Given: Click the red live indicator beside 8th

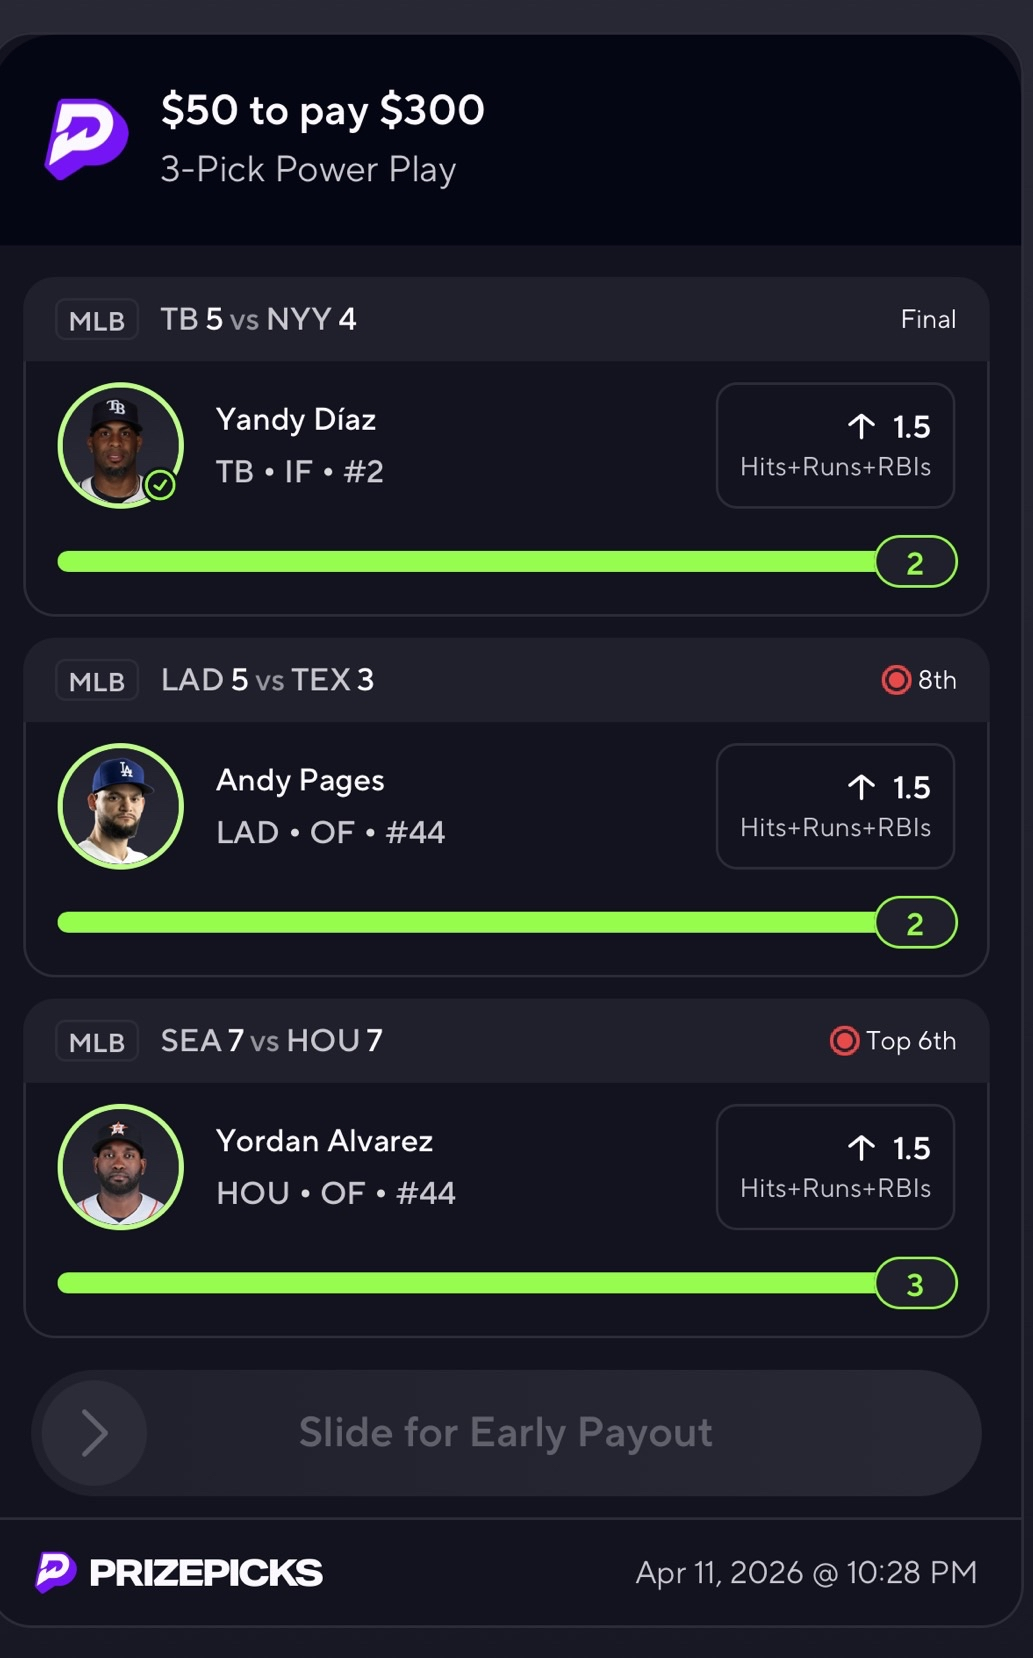Looking at the screenshot, I should point(895,680).
